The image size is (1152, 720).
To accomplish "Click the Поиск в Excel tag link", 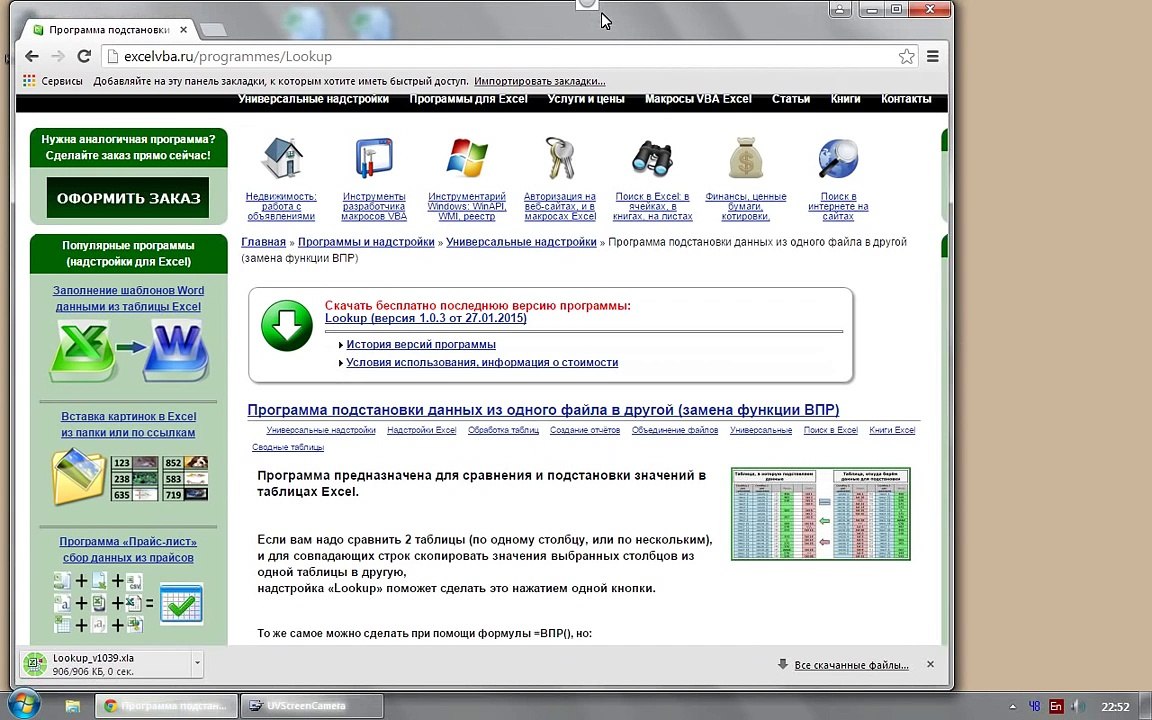I will [x=830, y=430].
